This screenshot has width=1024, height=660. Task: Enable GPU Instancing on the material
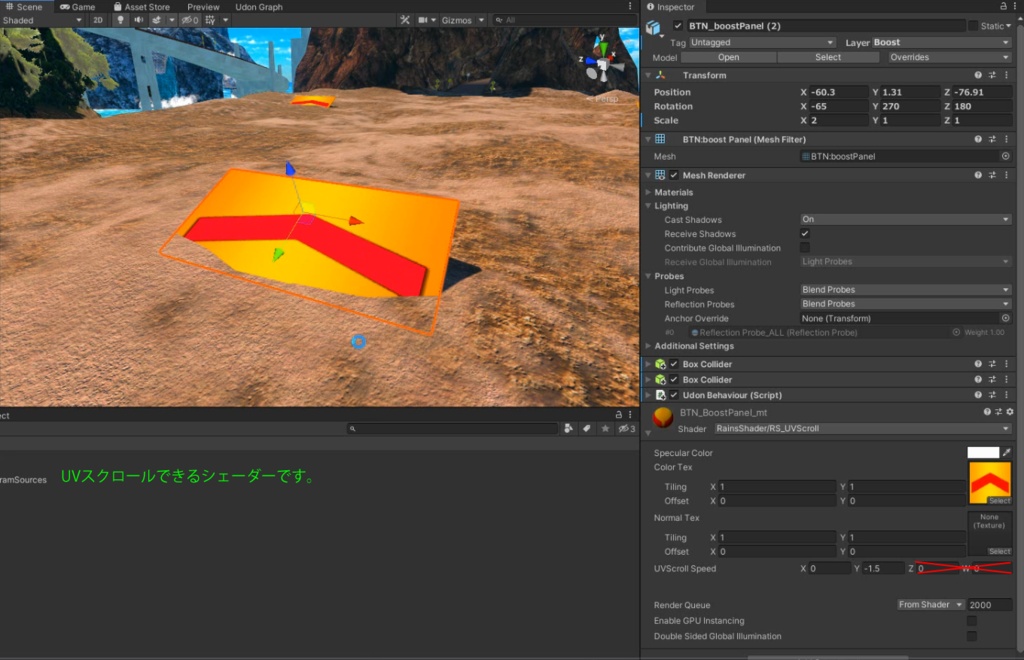[x=973, y=620]
